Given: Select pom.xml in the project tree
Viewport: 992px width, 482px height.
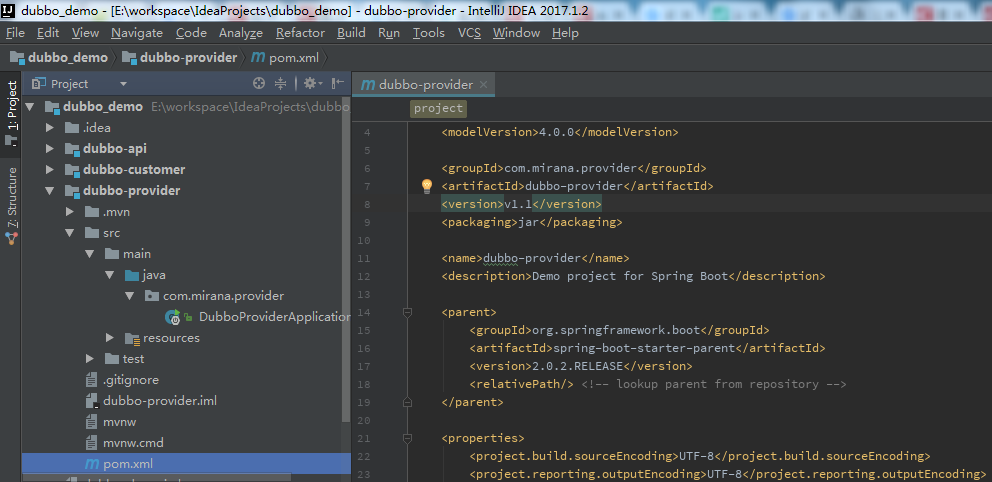Looking at the screenshot, I should pyautogui.click(x=186, y=464).
